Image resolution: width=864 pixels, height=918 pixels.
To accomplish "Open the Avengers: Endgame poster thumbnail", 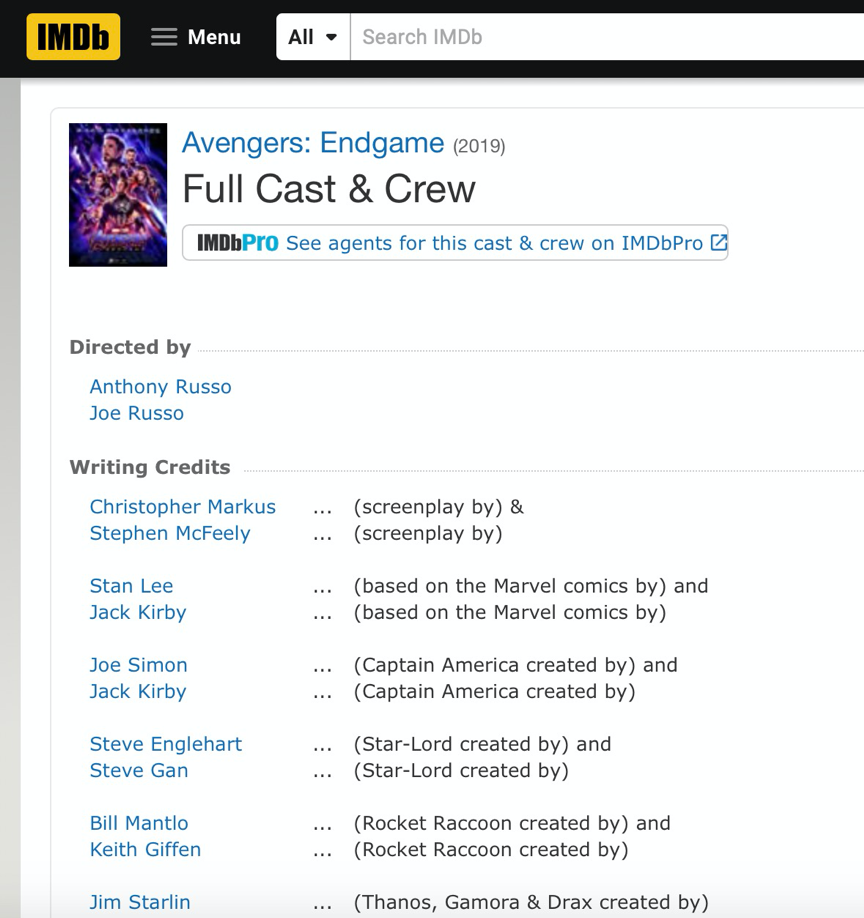I will pyautogui.click(x=118, y=195).
